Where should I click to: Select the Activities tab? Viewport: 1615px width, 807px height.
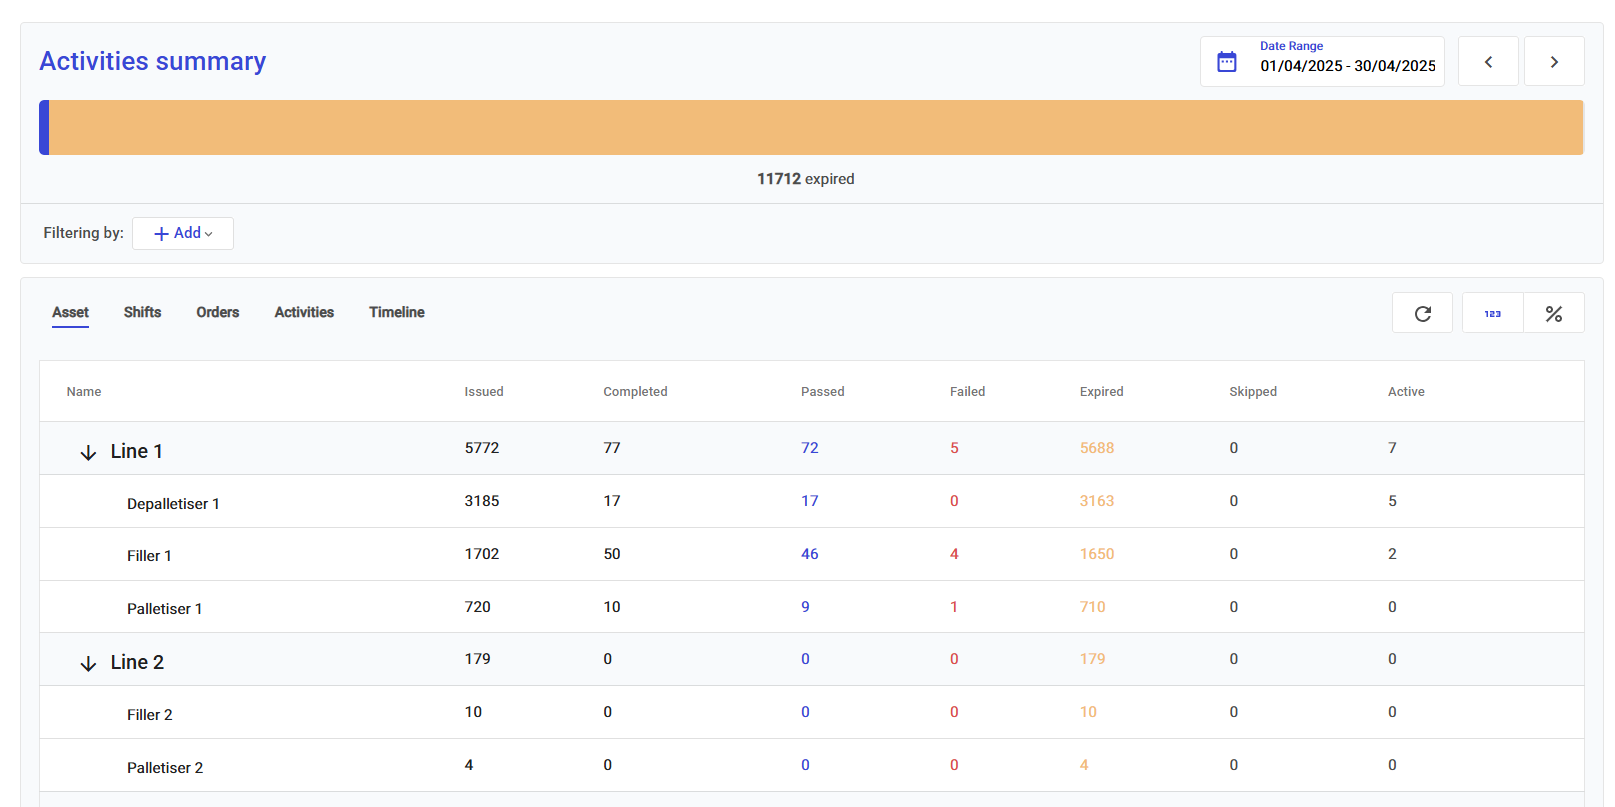304,312
